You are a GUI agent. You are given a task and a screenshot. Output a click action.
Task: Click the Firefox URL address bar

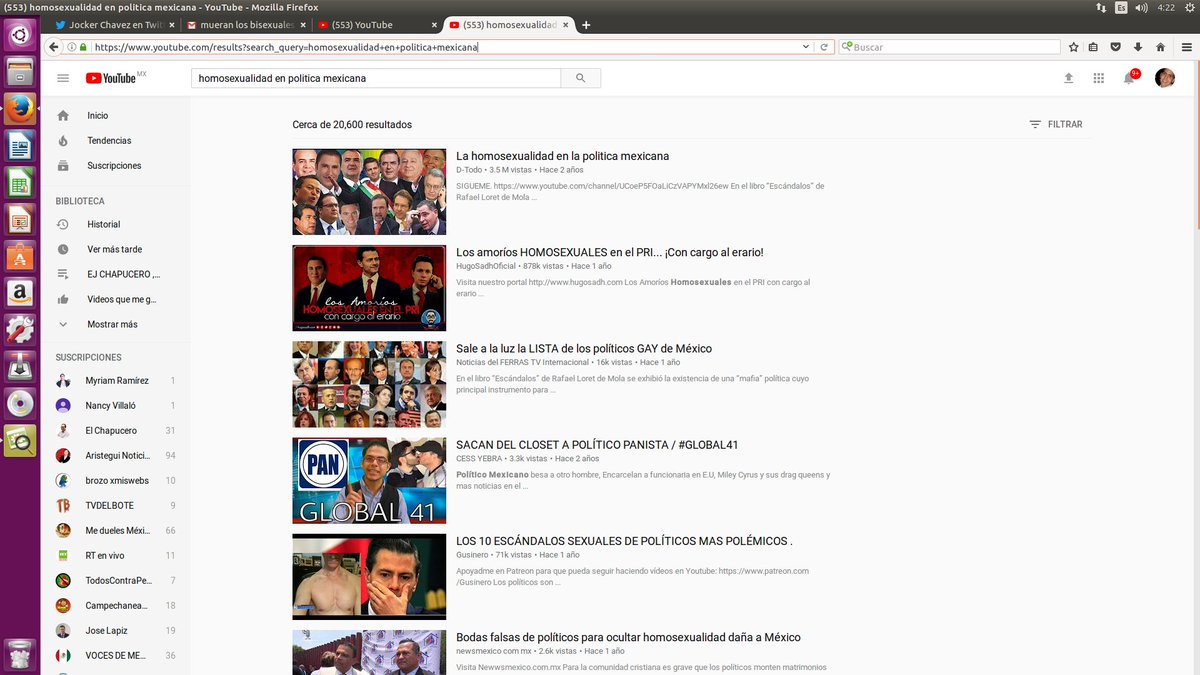[445, 47]
